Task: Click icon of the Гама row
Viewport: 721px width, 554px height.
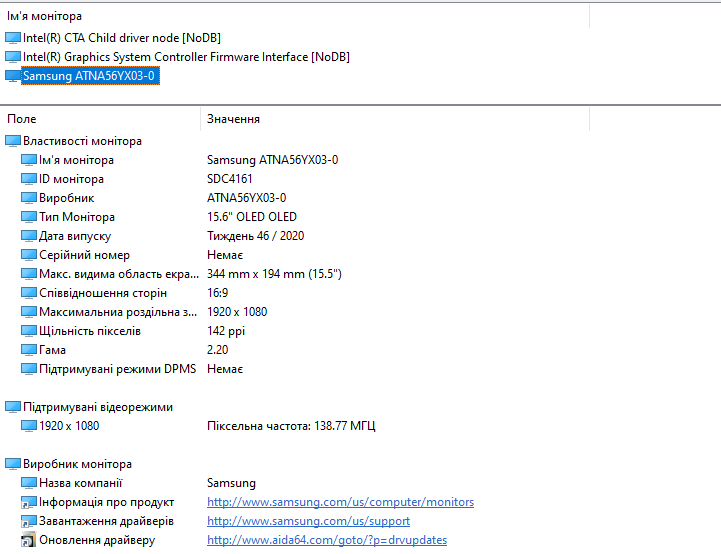Action: click(x=29, y=350)
